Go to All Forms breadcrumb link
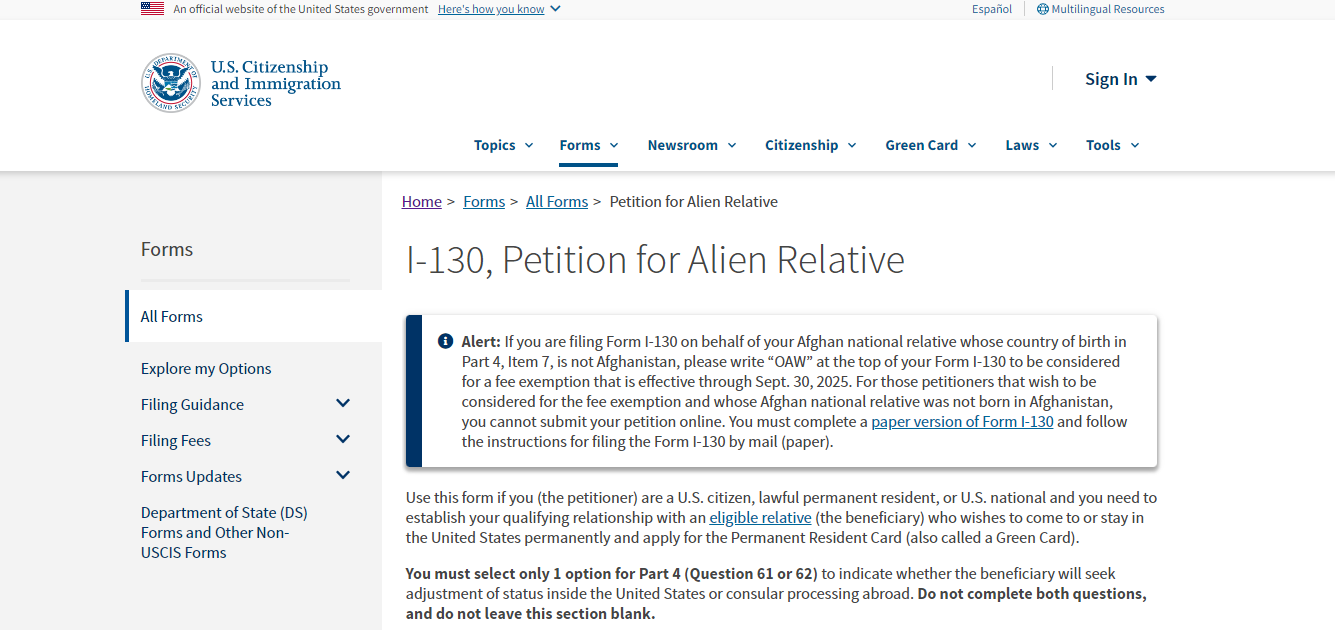 click(x=556, y=201)
